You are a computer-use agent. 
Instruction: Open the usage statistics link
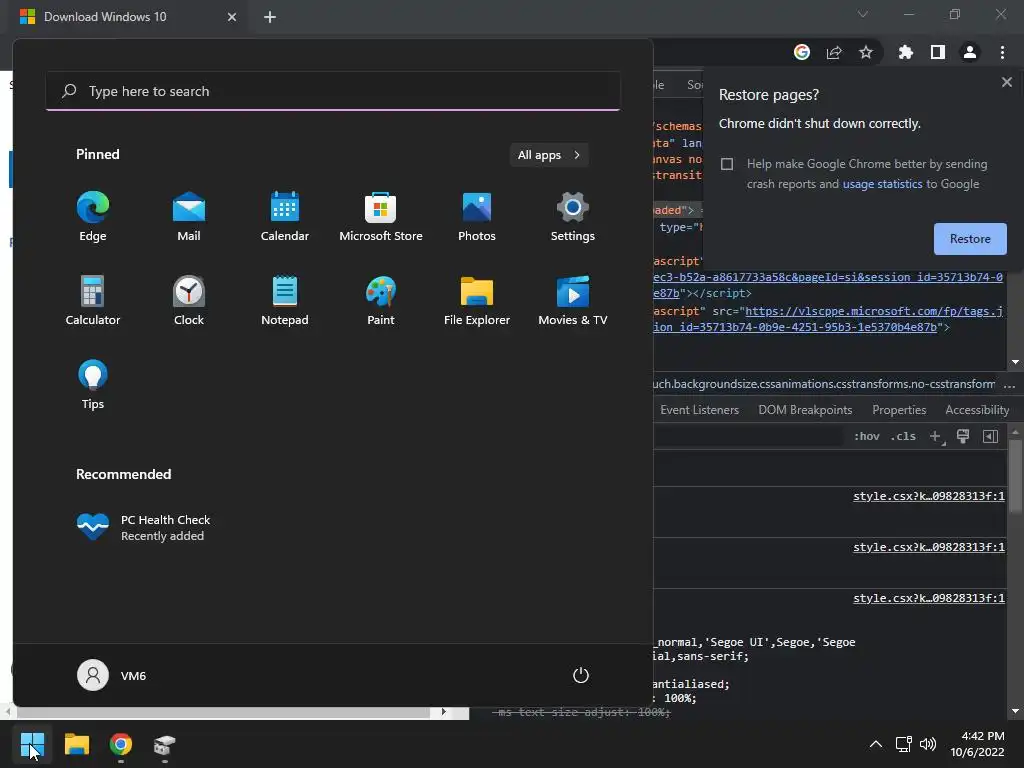tap(882, 184)
